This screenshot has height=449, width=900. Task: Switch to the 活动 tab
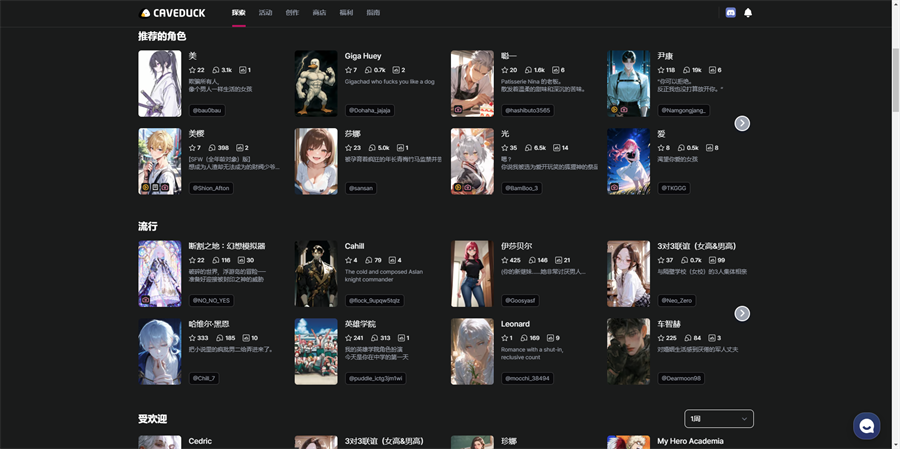[265, 13]
